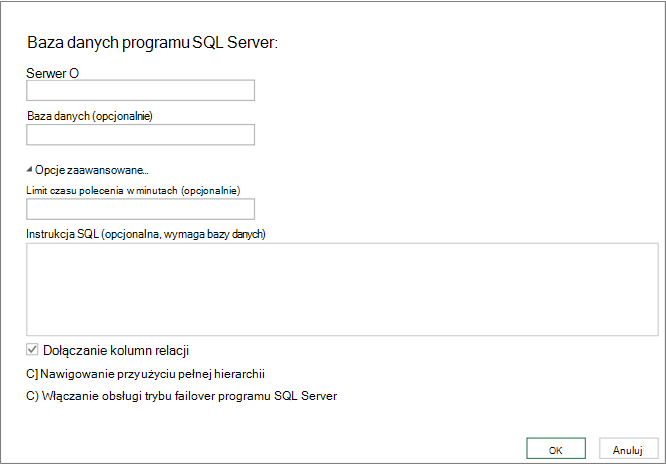
Task: Click the Serwer input field
Action: [141, 90]
